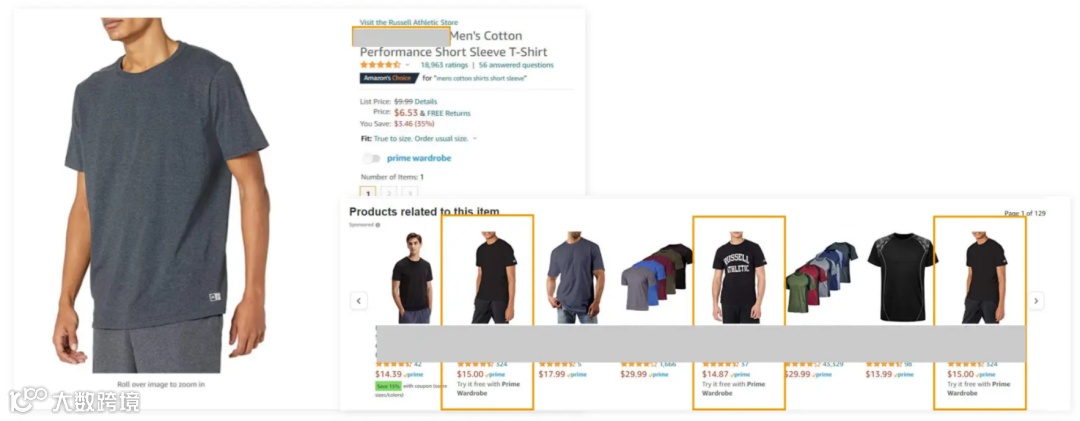The height and width of the screenshot is (421, 1080).
Task: Click the next carousel arrow
Action: pos(1036,300)
